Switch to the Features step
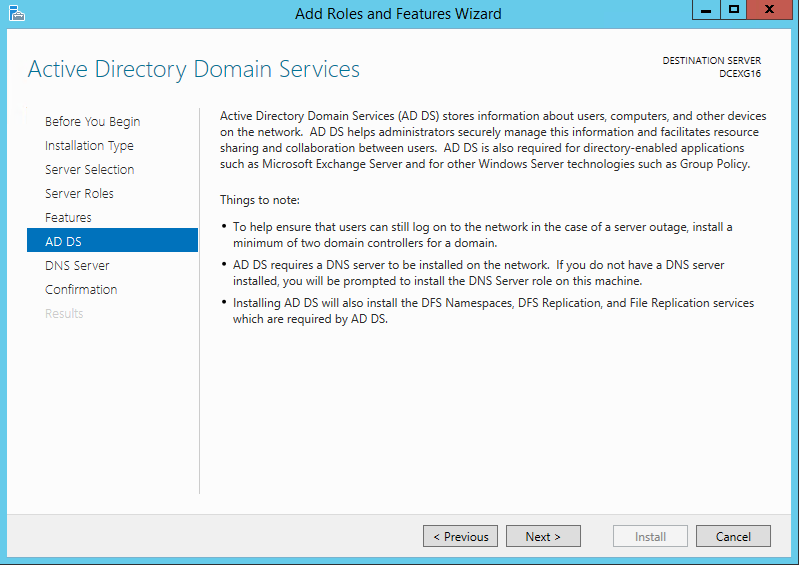The image size is (799, 565). click(68, 218)
